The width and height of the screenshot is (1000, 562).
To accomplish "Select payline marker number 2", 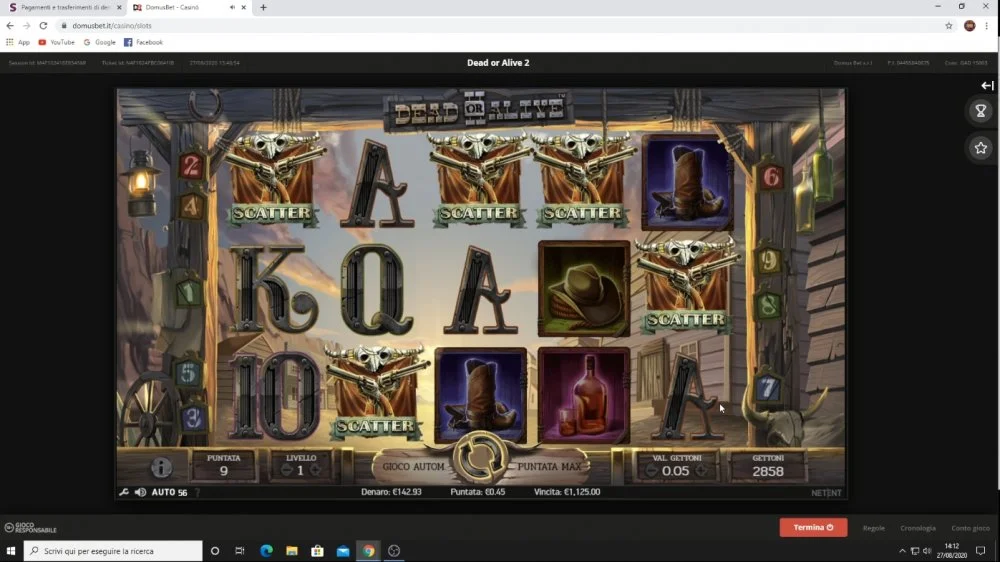I will 190,166.
